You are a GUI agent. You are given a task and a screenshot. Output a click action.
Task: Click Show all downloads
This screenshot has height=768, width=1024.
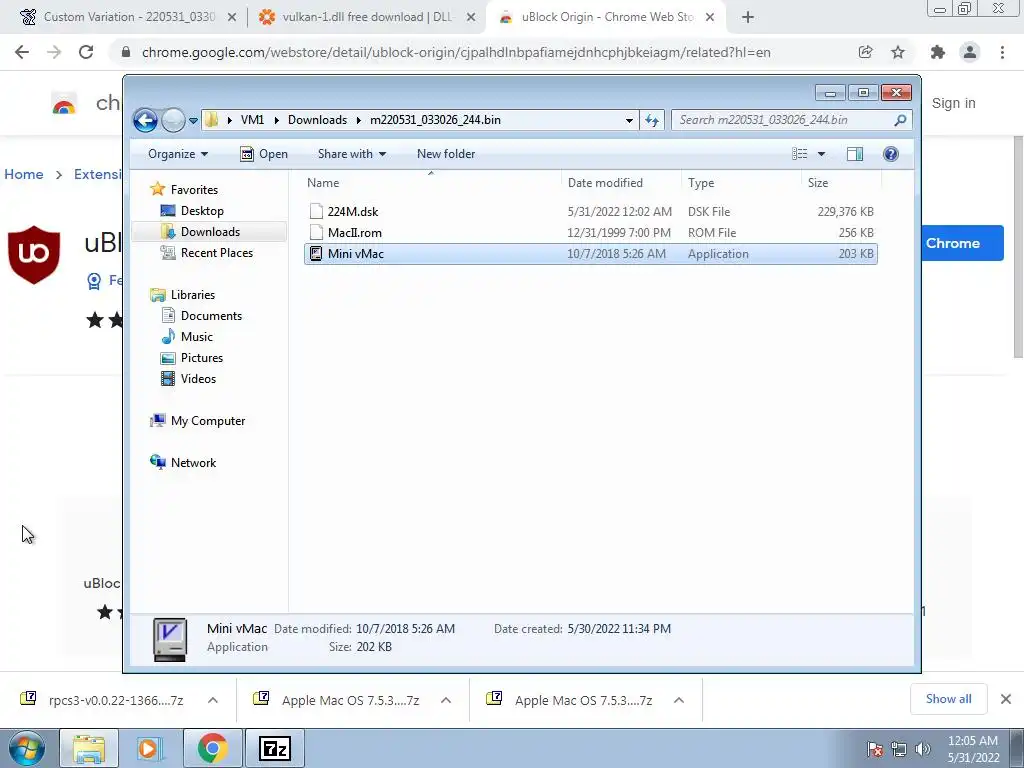coord(948,699)
